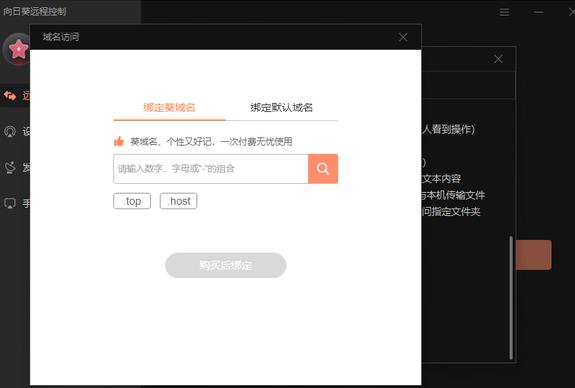Click the domain name input field
This screenshot has height=388, width=575.
(211, 169)
